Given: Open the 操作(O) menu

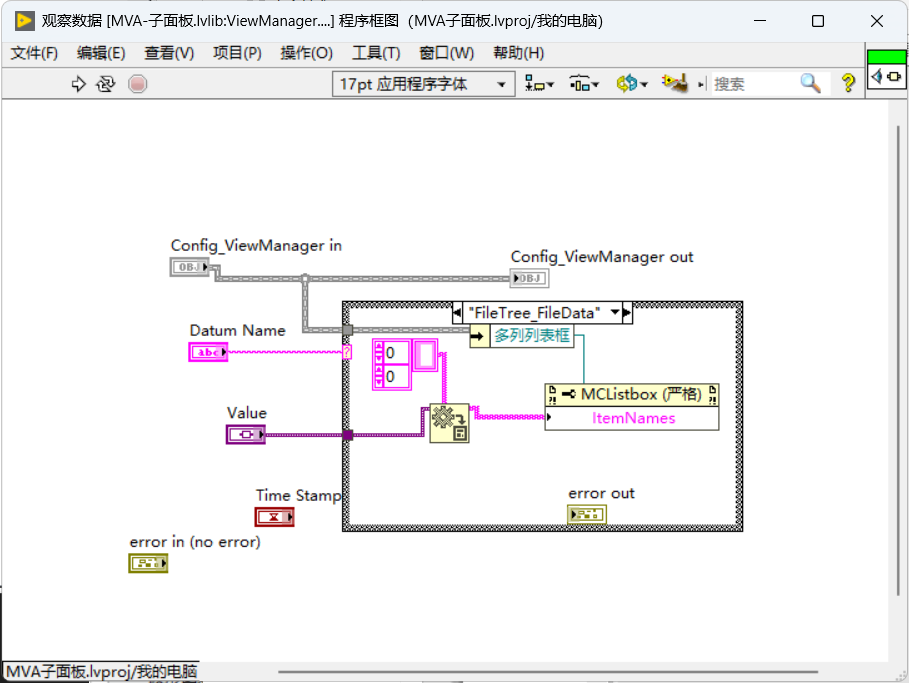Looking at the screenshot, I should click(307, 53).
